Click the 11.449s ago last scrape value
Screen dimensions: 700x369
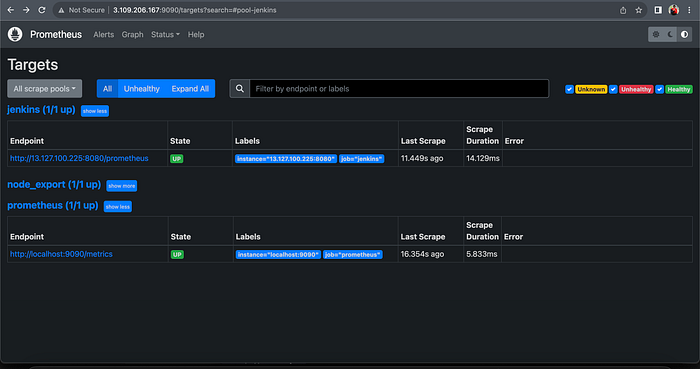point(422,158)
